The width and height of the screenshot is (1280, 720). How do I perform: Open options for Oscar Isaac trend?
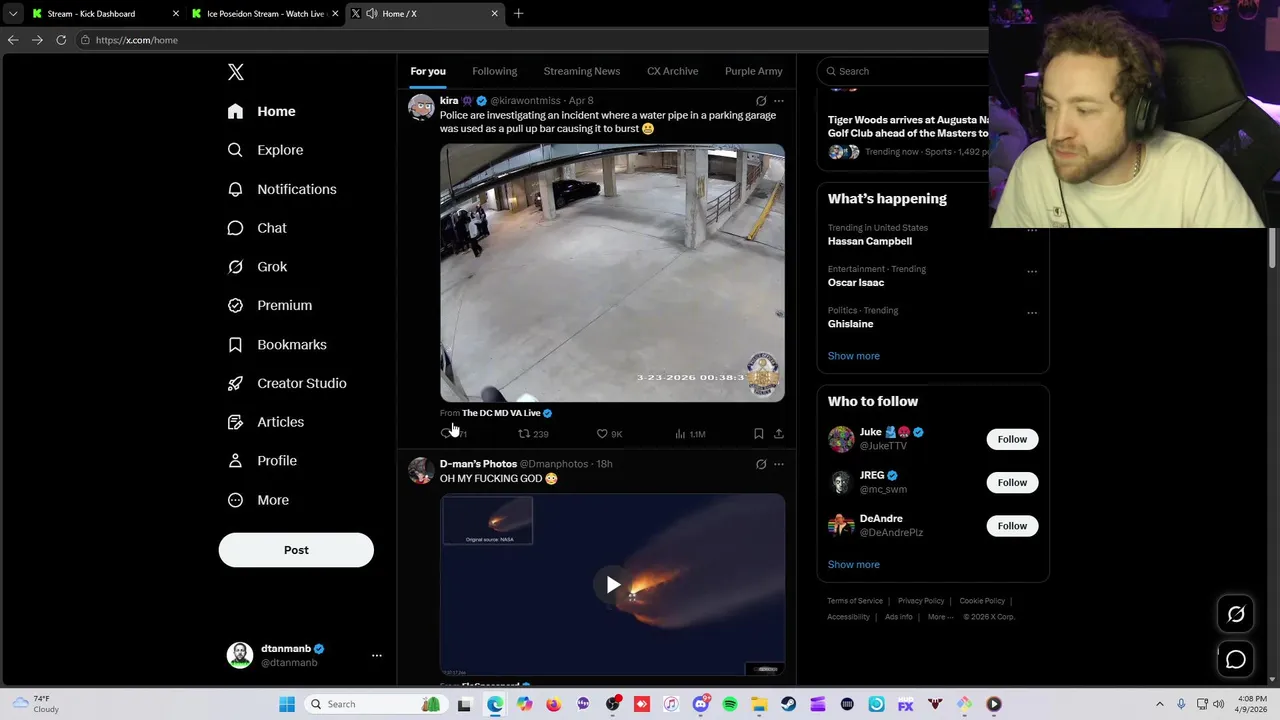point(1032,271)
